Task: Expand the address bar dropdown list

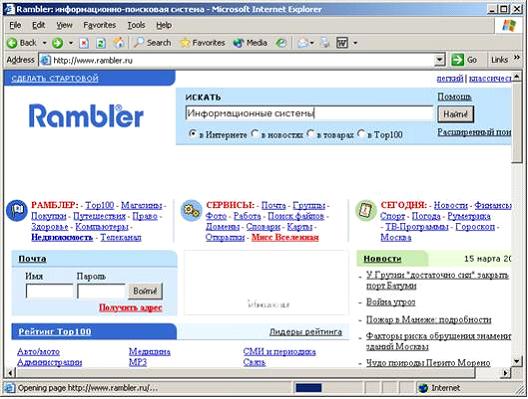Action: tap(439, 60)
